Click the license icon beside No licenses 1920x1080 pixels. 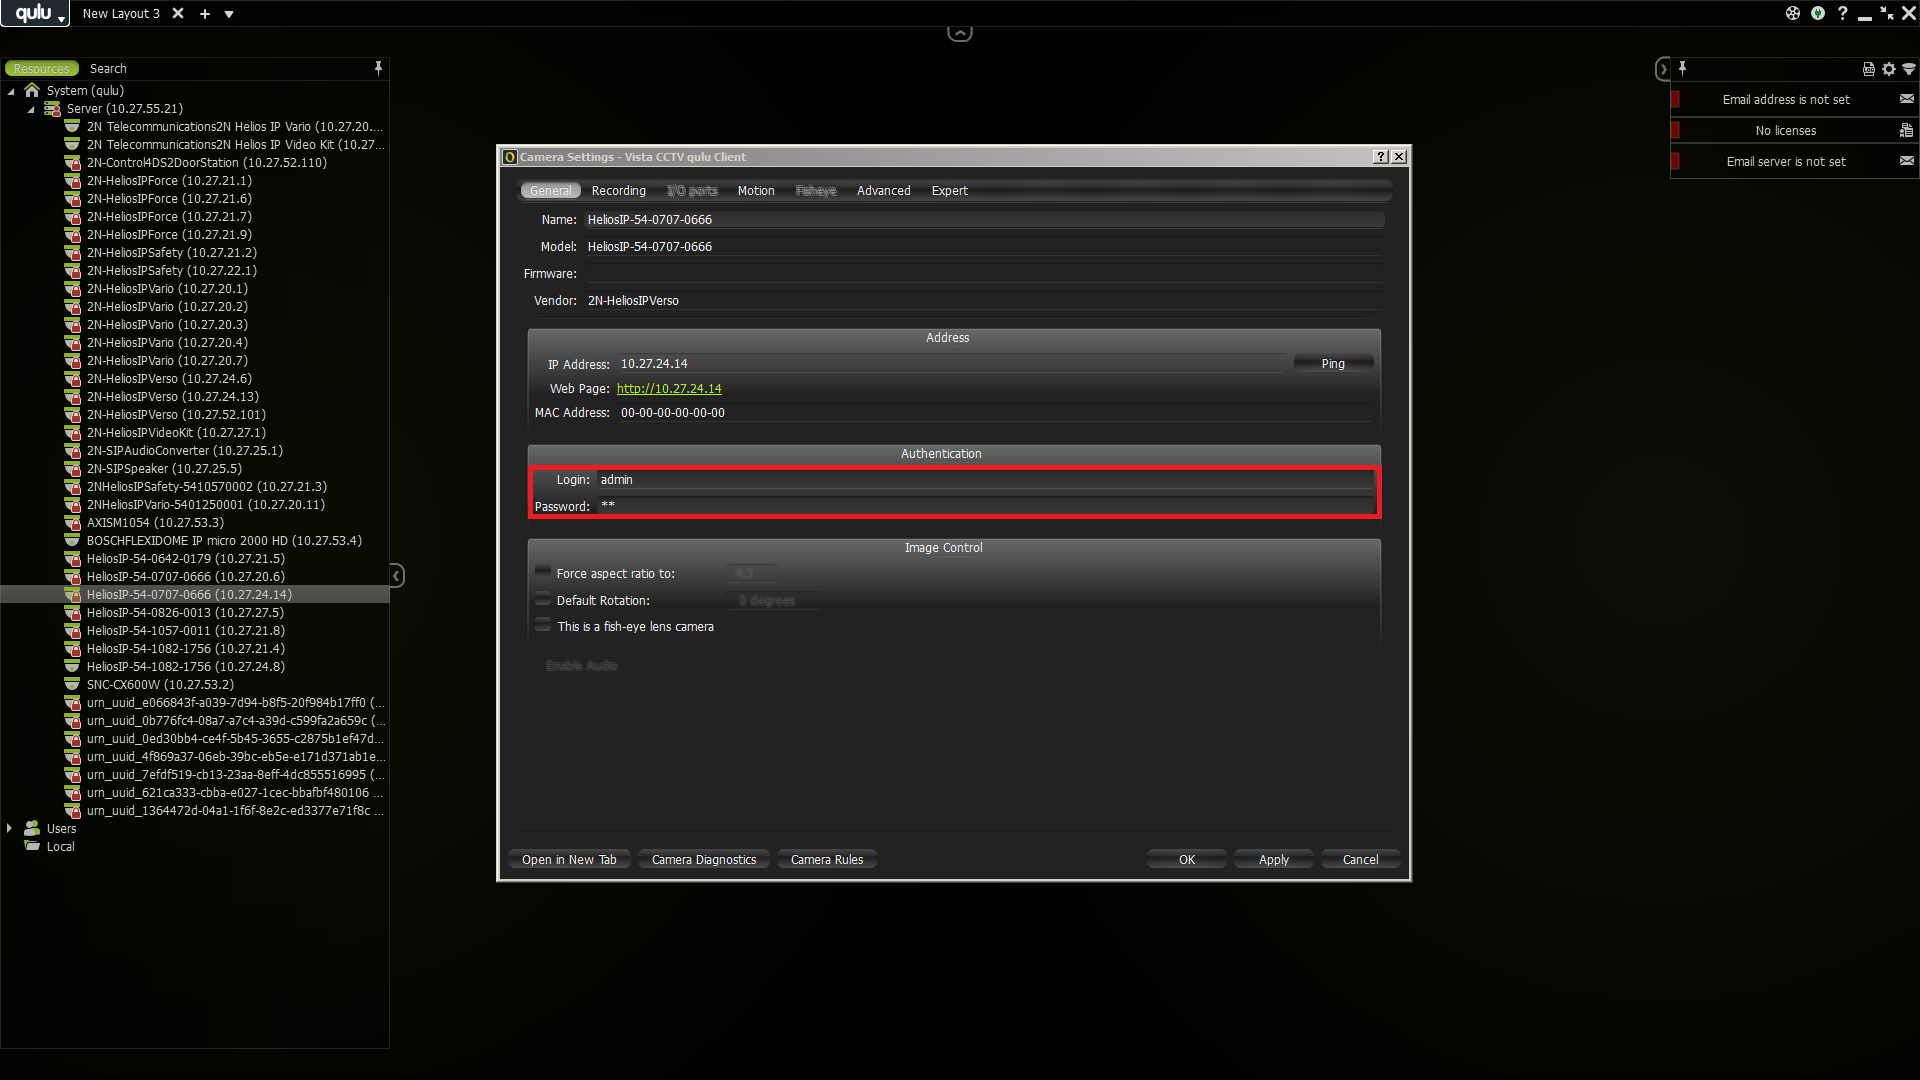[x=1906, y=131]
